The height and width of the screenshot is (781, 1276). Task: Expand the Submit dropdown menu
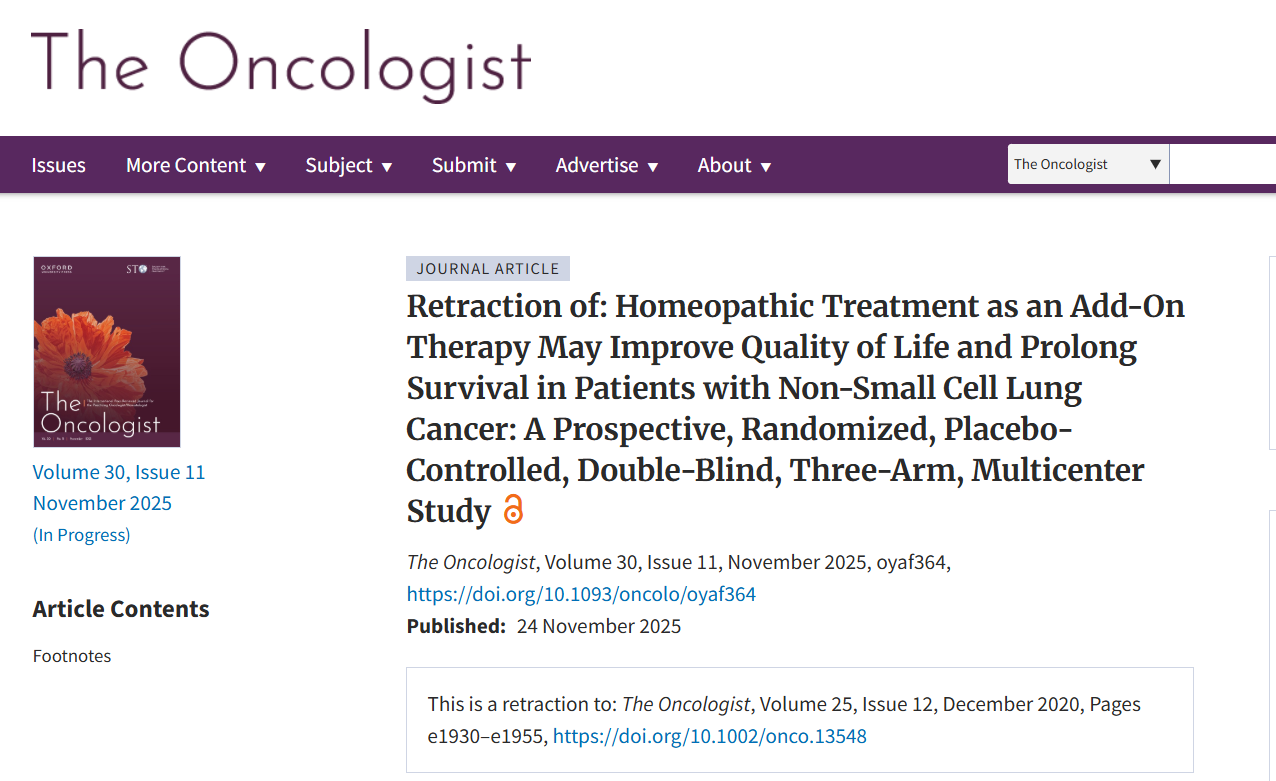[x=474, y=165]
